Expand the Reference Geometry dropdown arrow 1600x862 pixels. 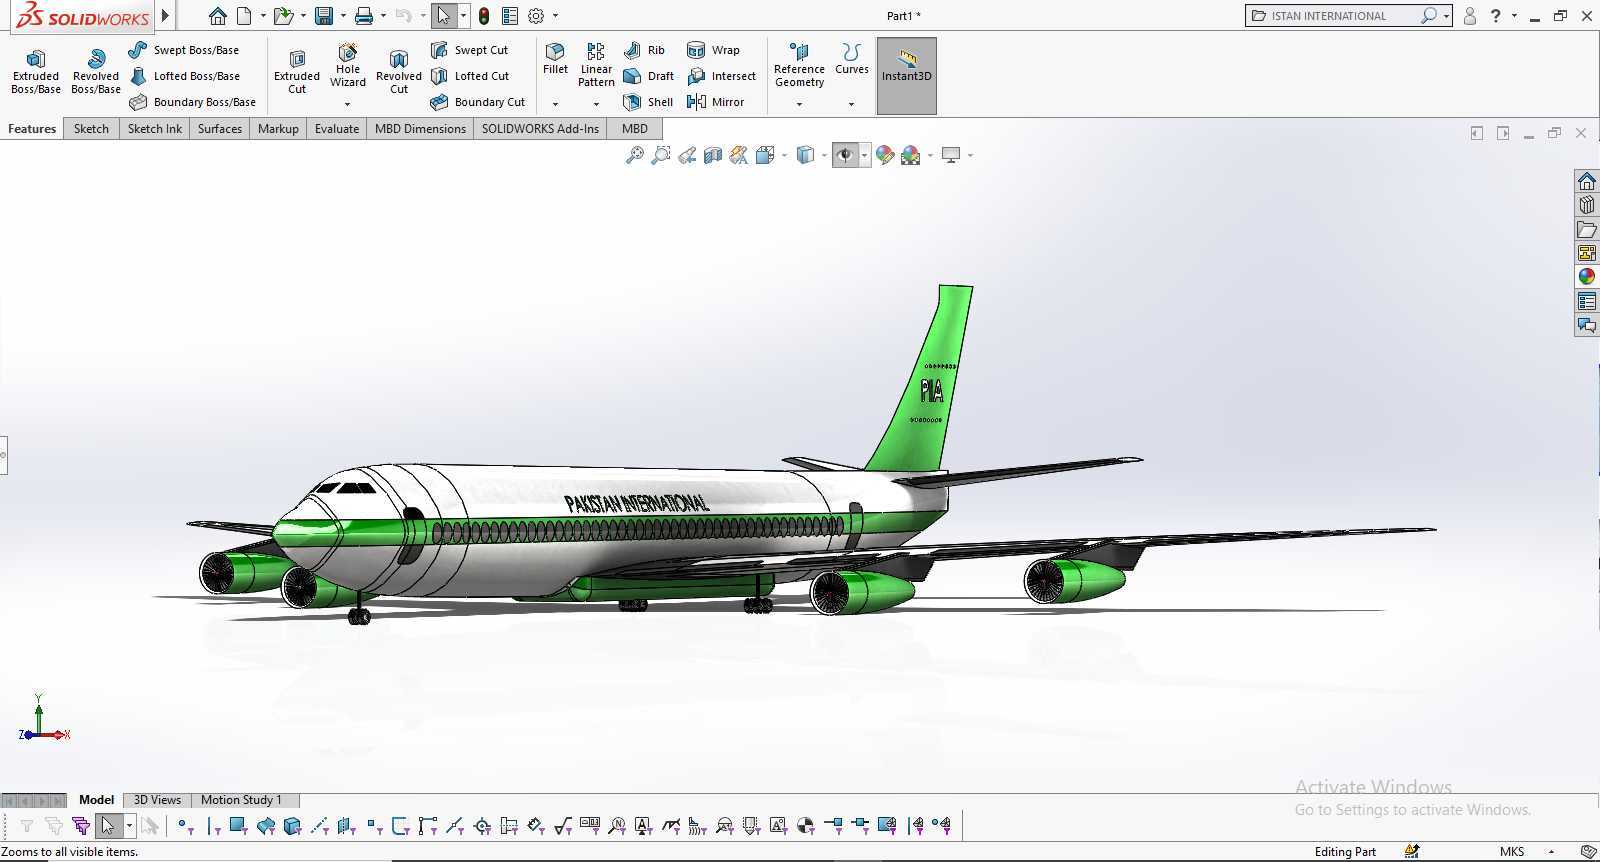[799, 104]
